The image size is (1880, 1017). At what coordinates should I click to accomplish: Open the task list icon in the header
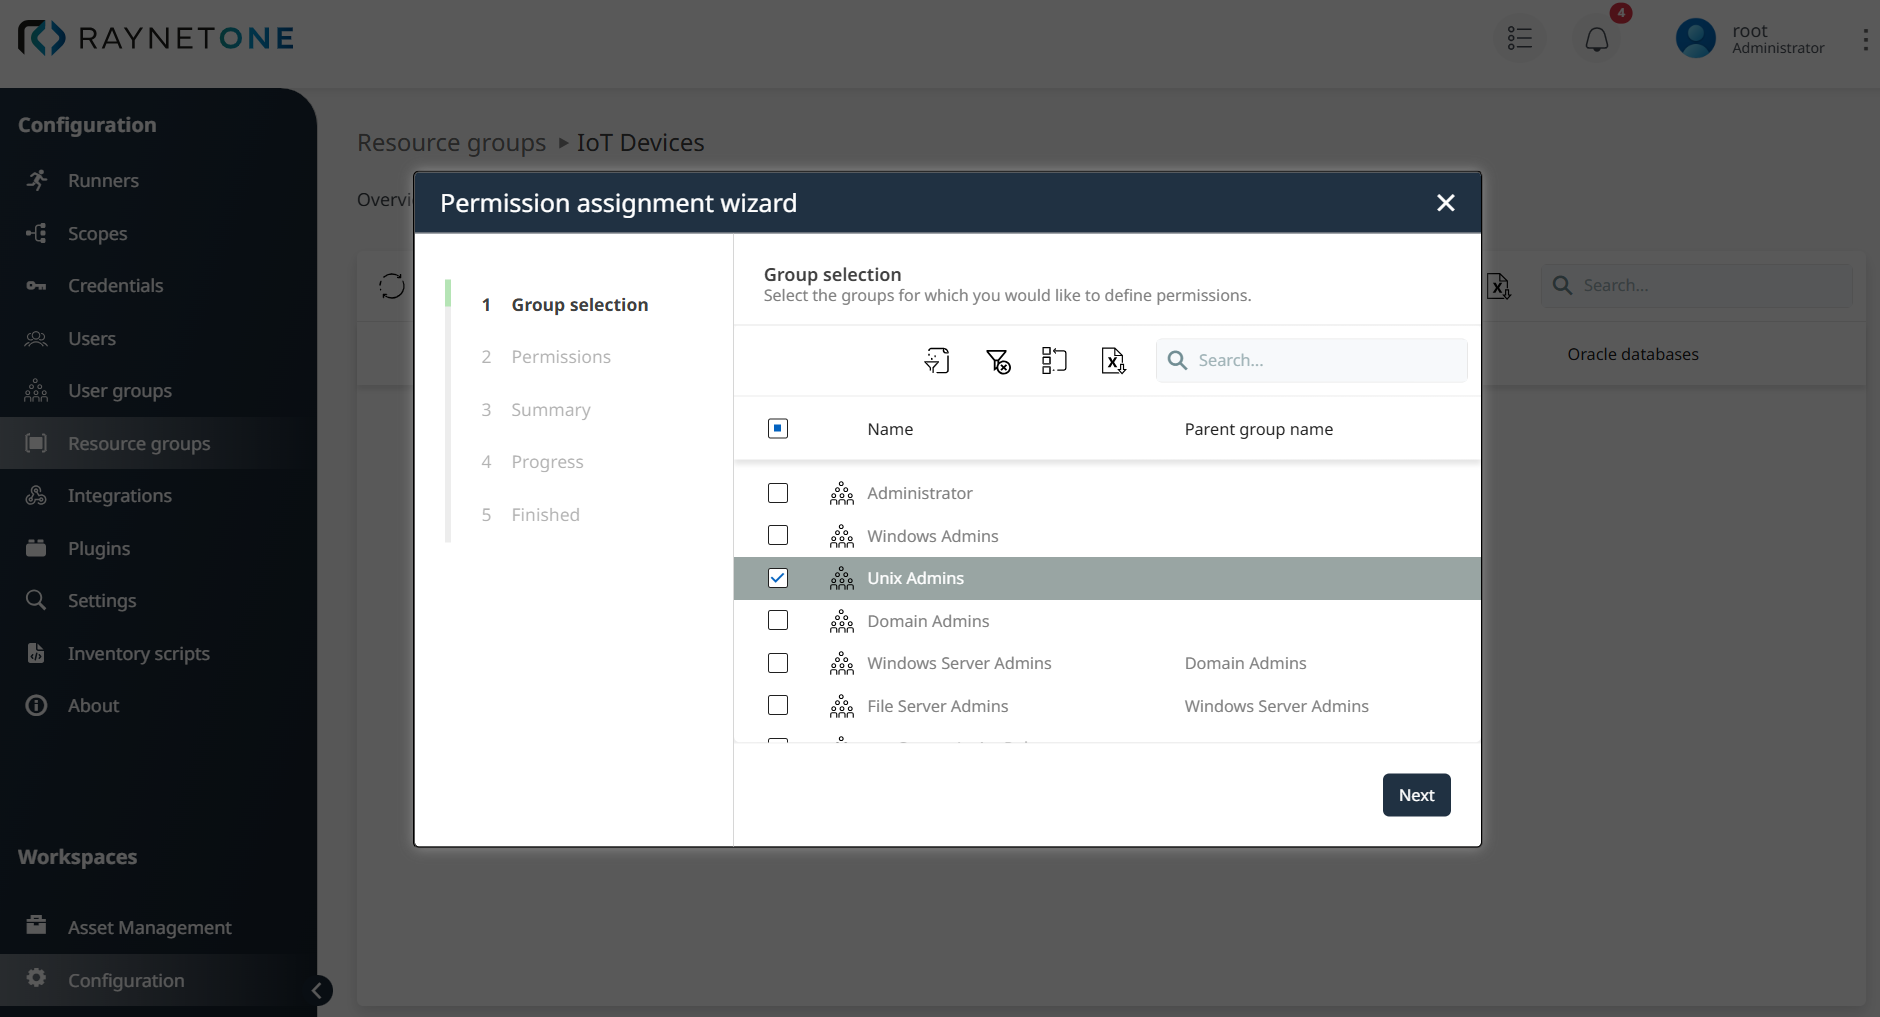pos(1518,38)
